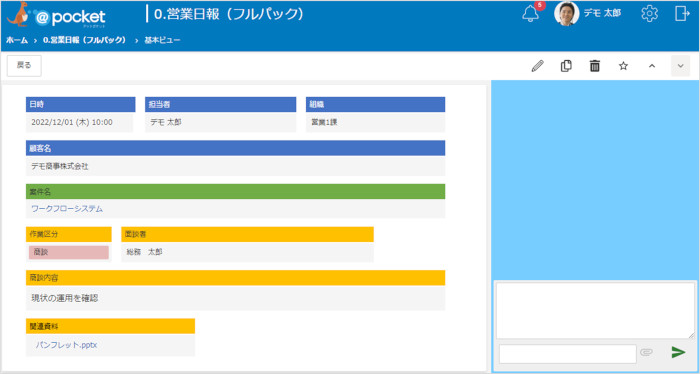Viewport: 700px width, 374px height.
Task: Copy the record with duplicate icon
Action: [566, 66]
